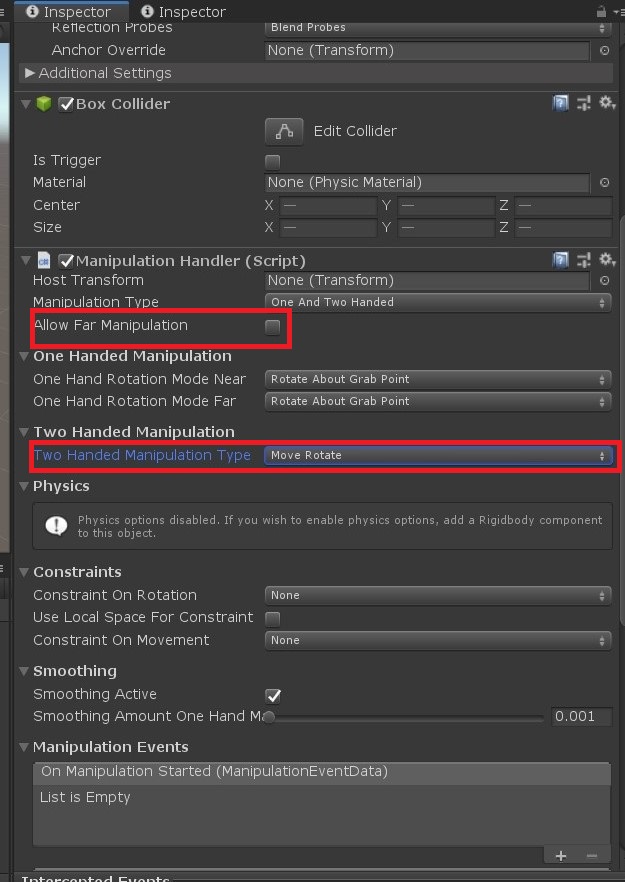Open the Inspector panel options menu
The width and height of the screenshot is (625, 882).
click(618, 11)
